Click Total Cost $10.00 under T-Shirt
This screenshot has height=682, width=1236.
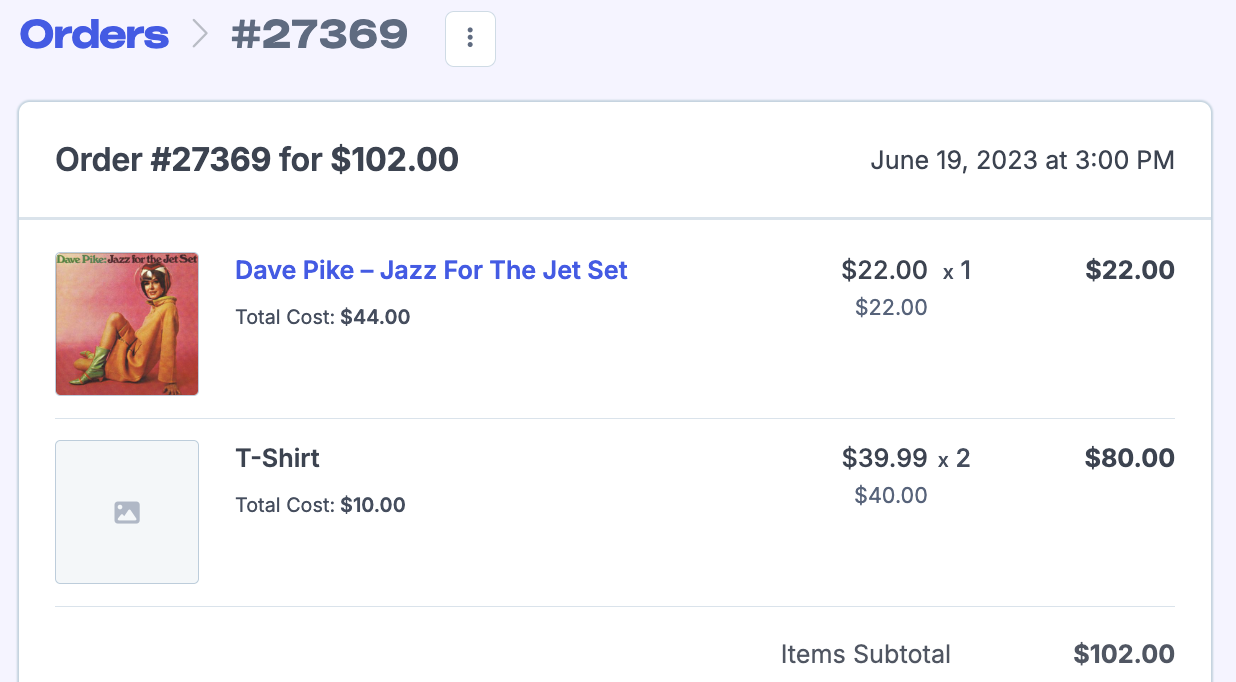coord(320,505)
